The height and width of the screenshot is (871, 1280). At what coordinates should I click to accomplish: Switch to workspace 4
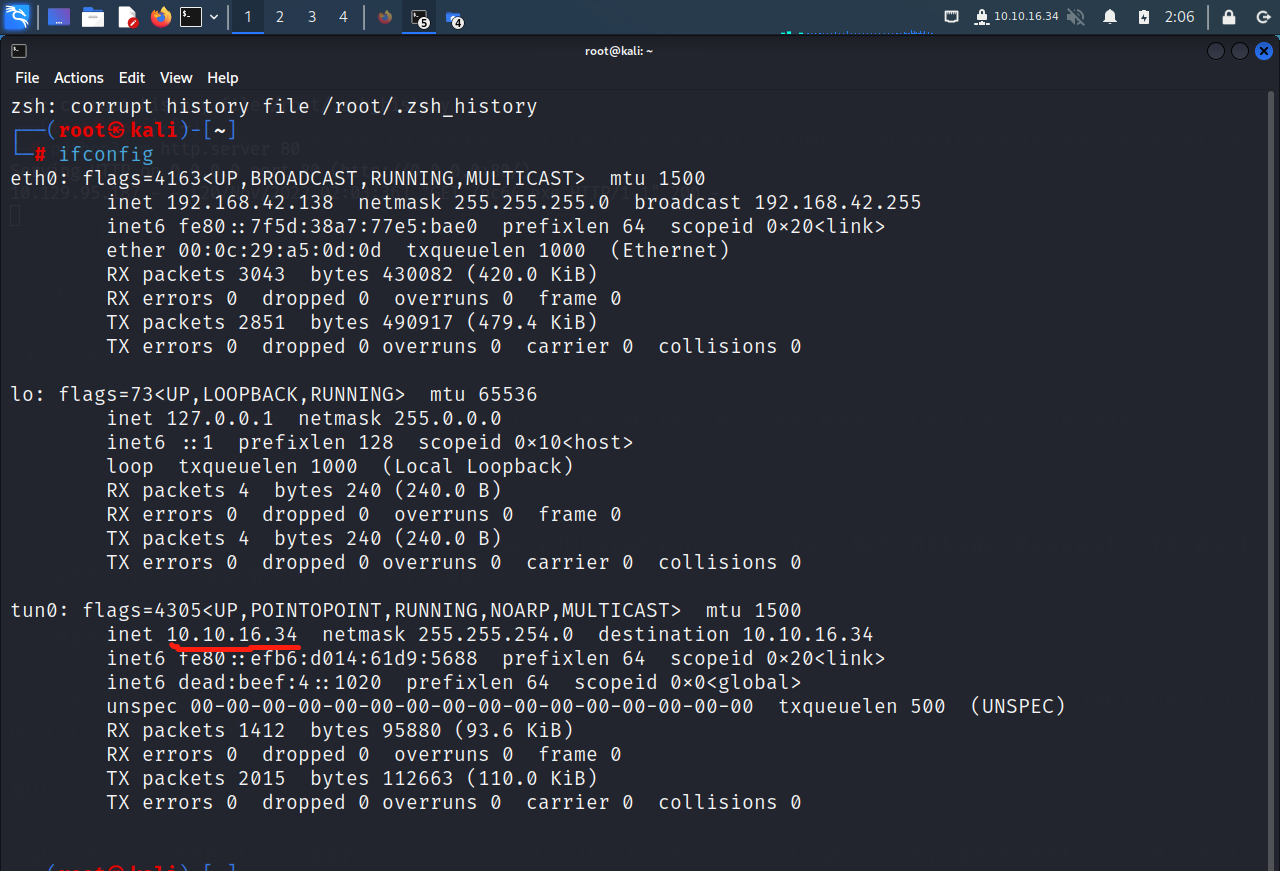(x=343, y=17)
